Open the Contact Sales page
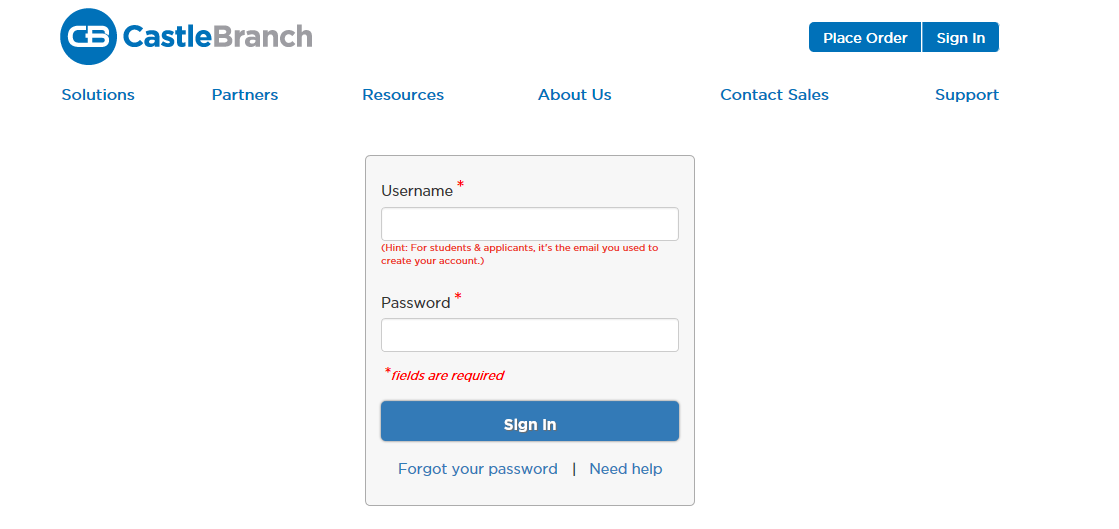Viewport: 1119px width, 529px height. pyautogui.click(x=774, y=95)
